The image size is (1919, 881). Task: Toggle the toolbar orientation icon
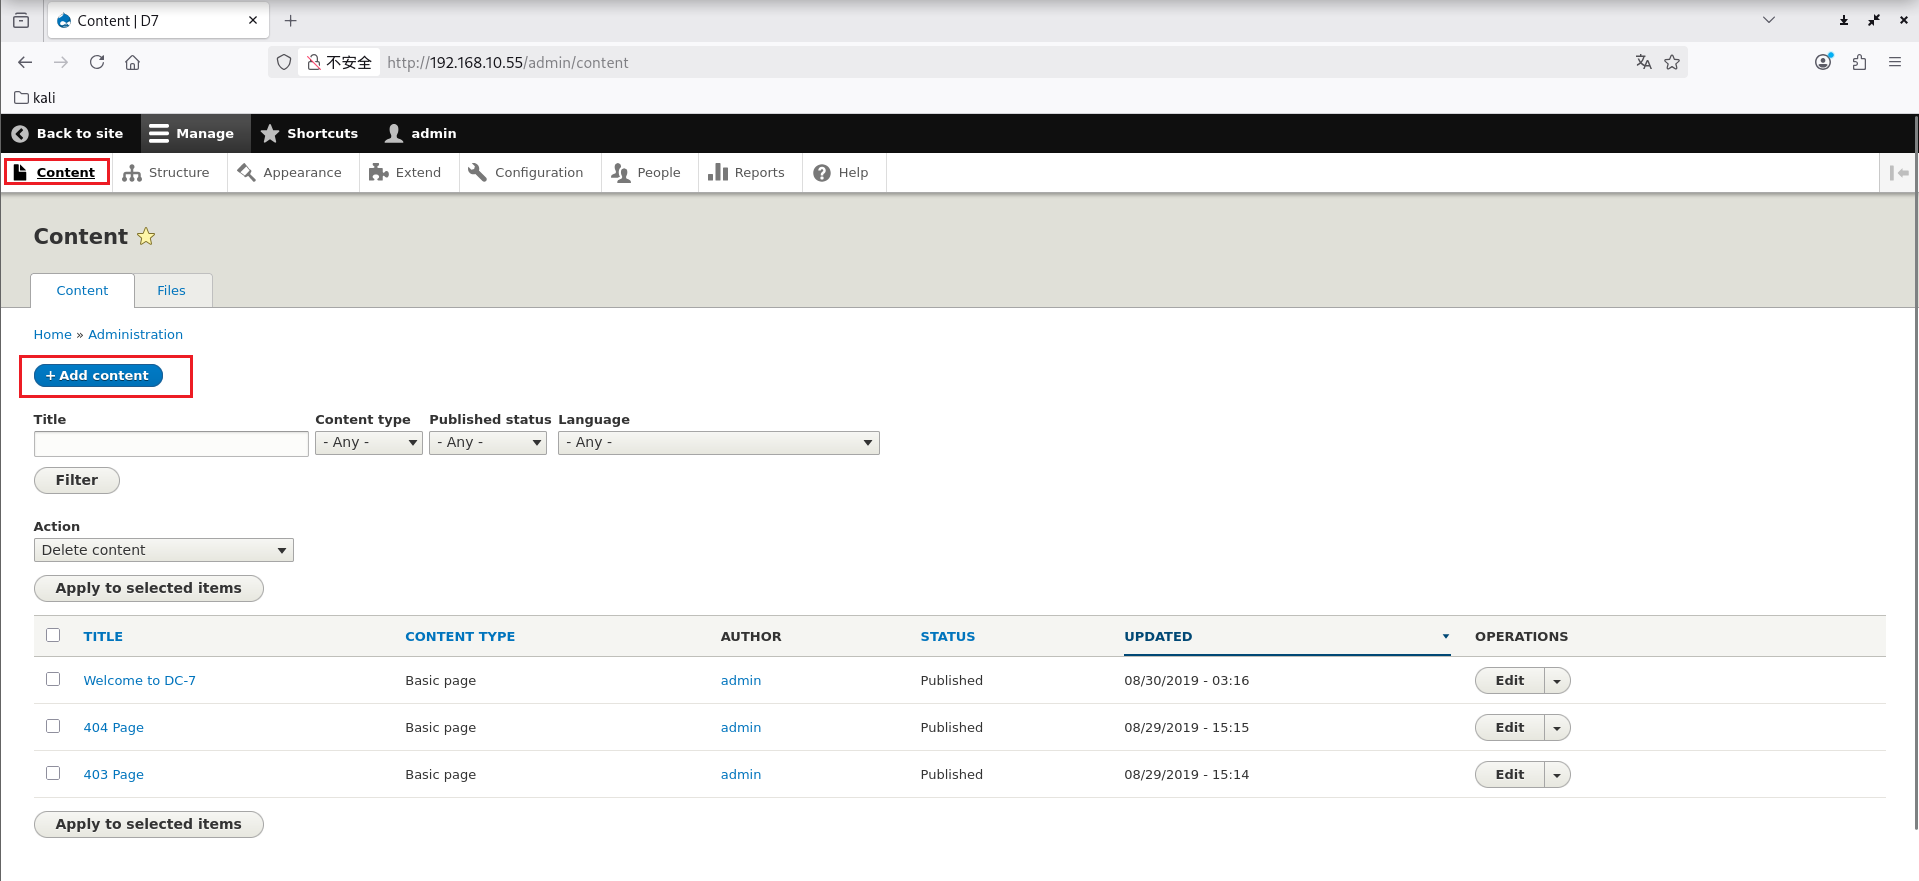pyautogui.click(x=1898, y=173)
